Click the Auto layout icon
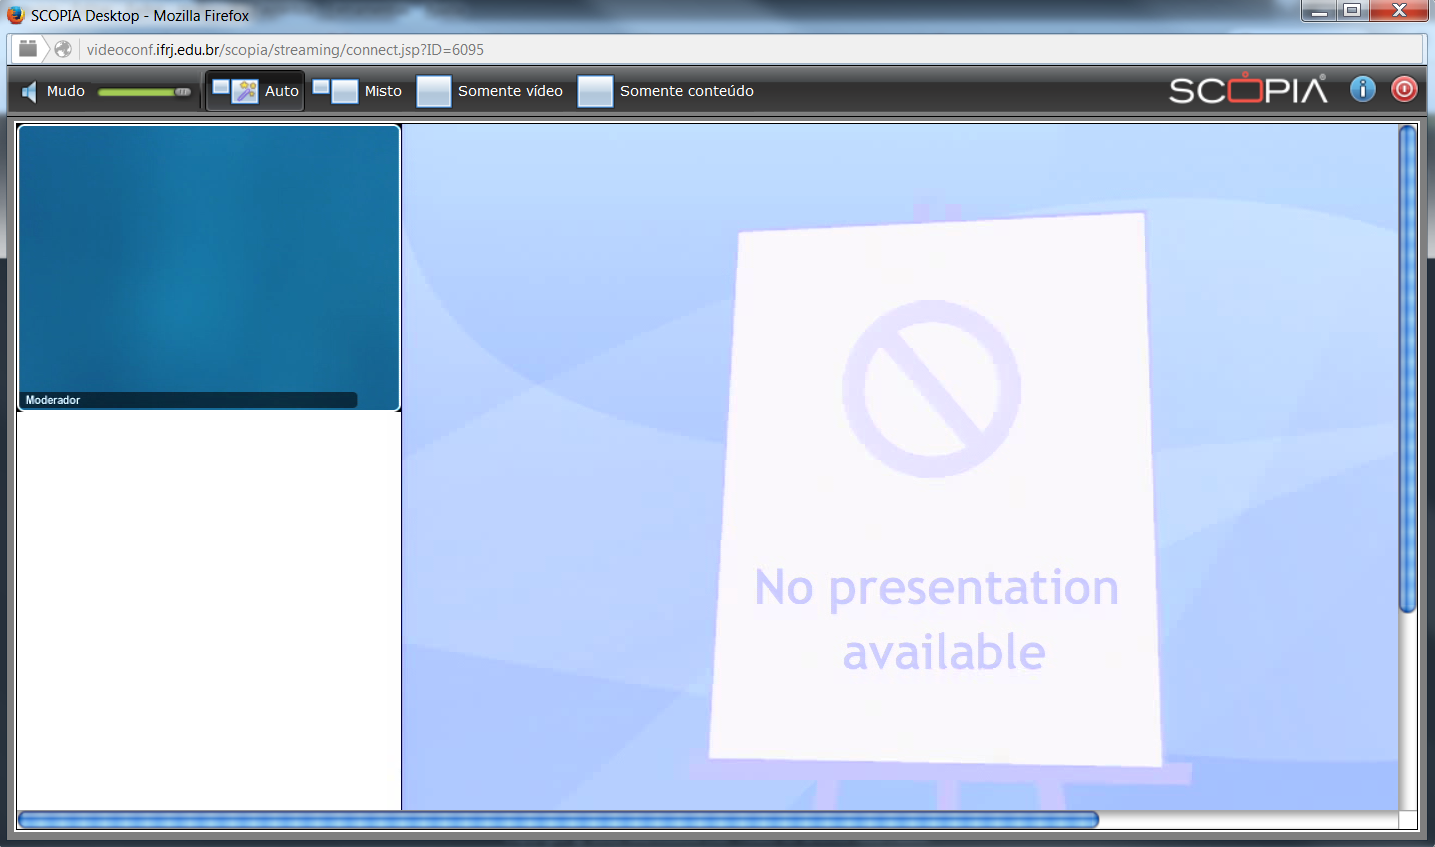1435x847 pixels. click(x=235, y=91)
